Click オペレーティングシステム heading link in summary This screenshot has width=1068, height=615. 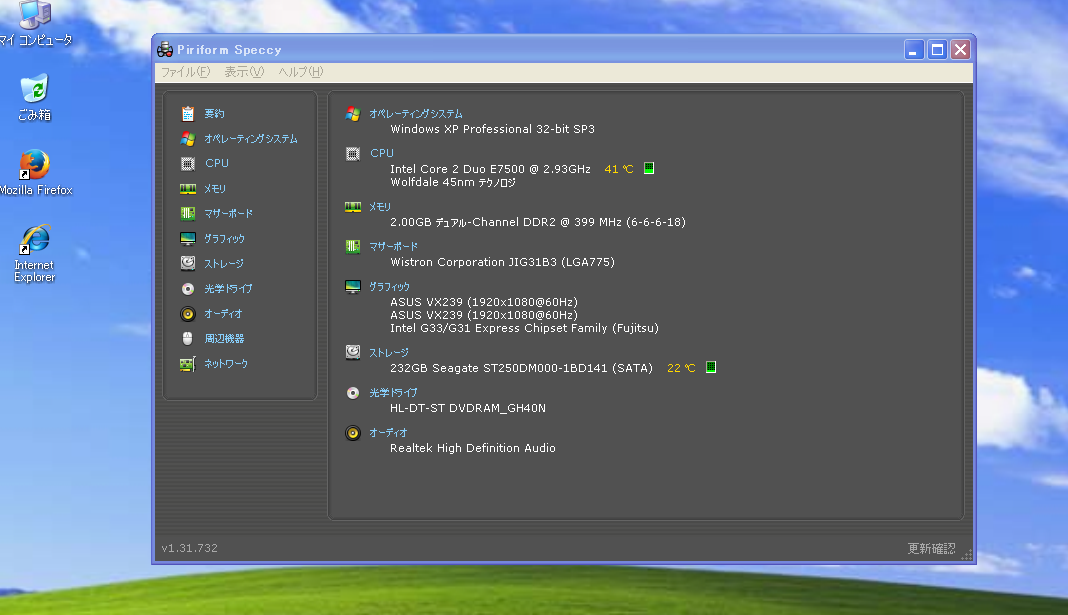(416, 114)
